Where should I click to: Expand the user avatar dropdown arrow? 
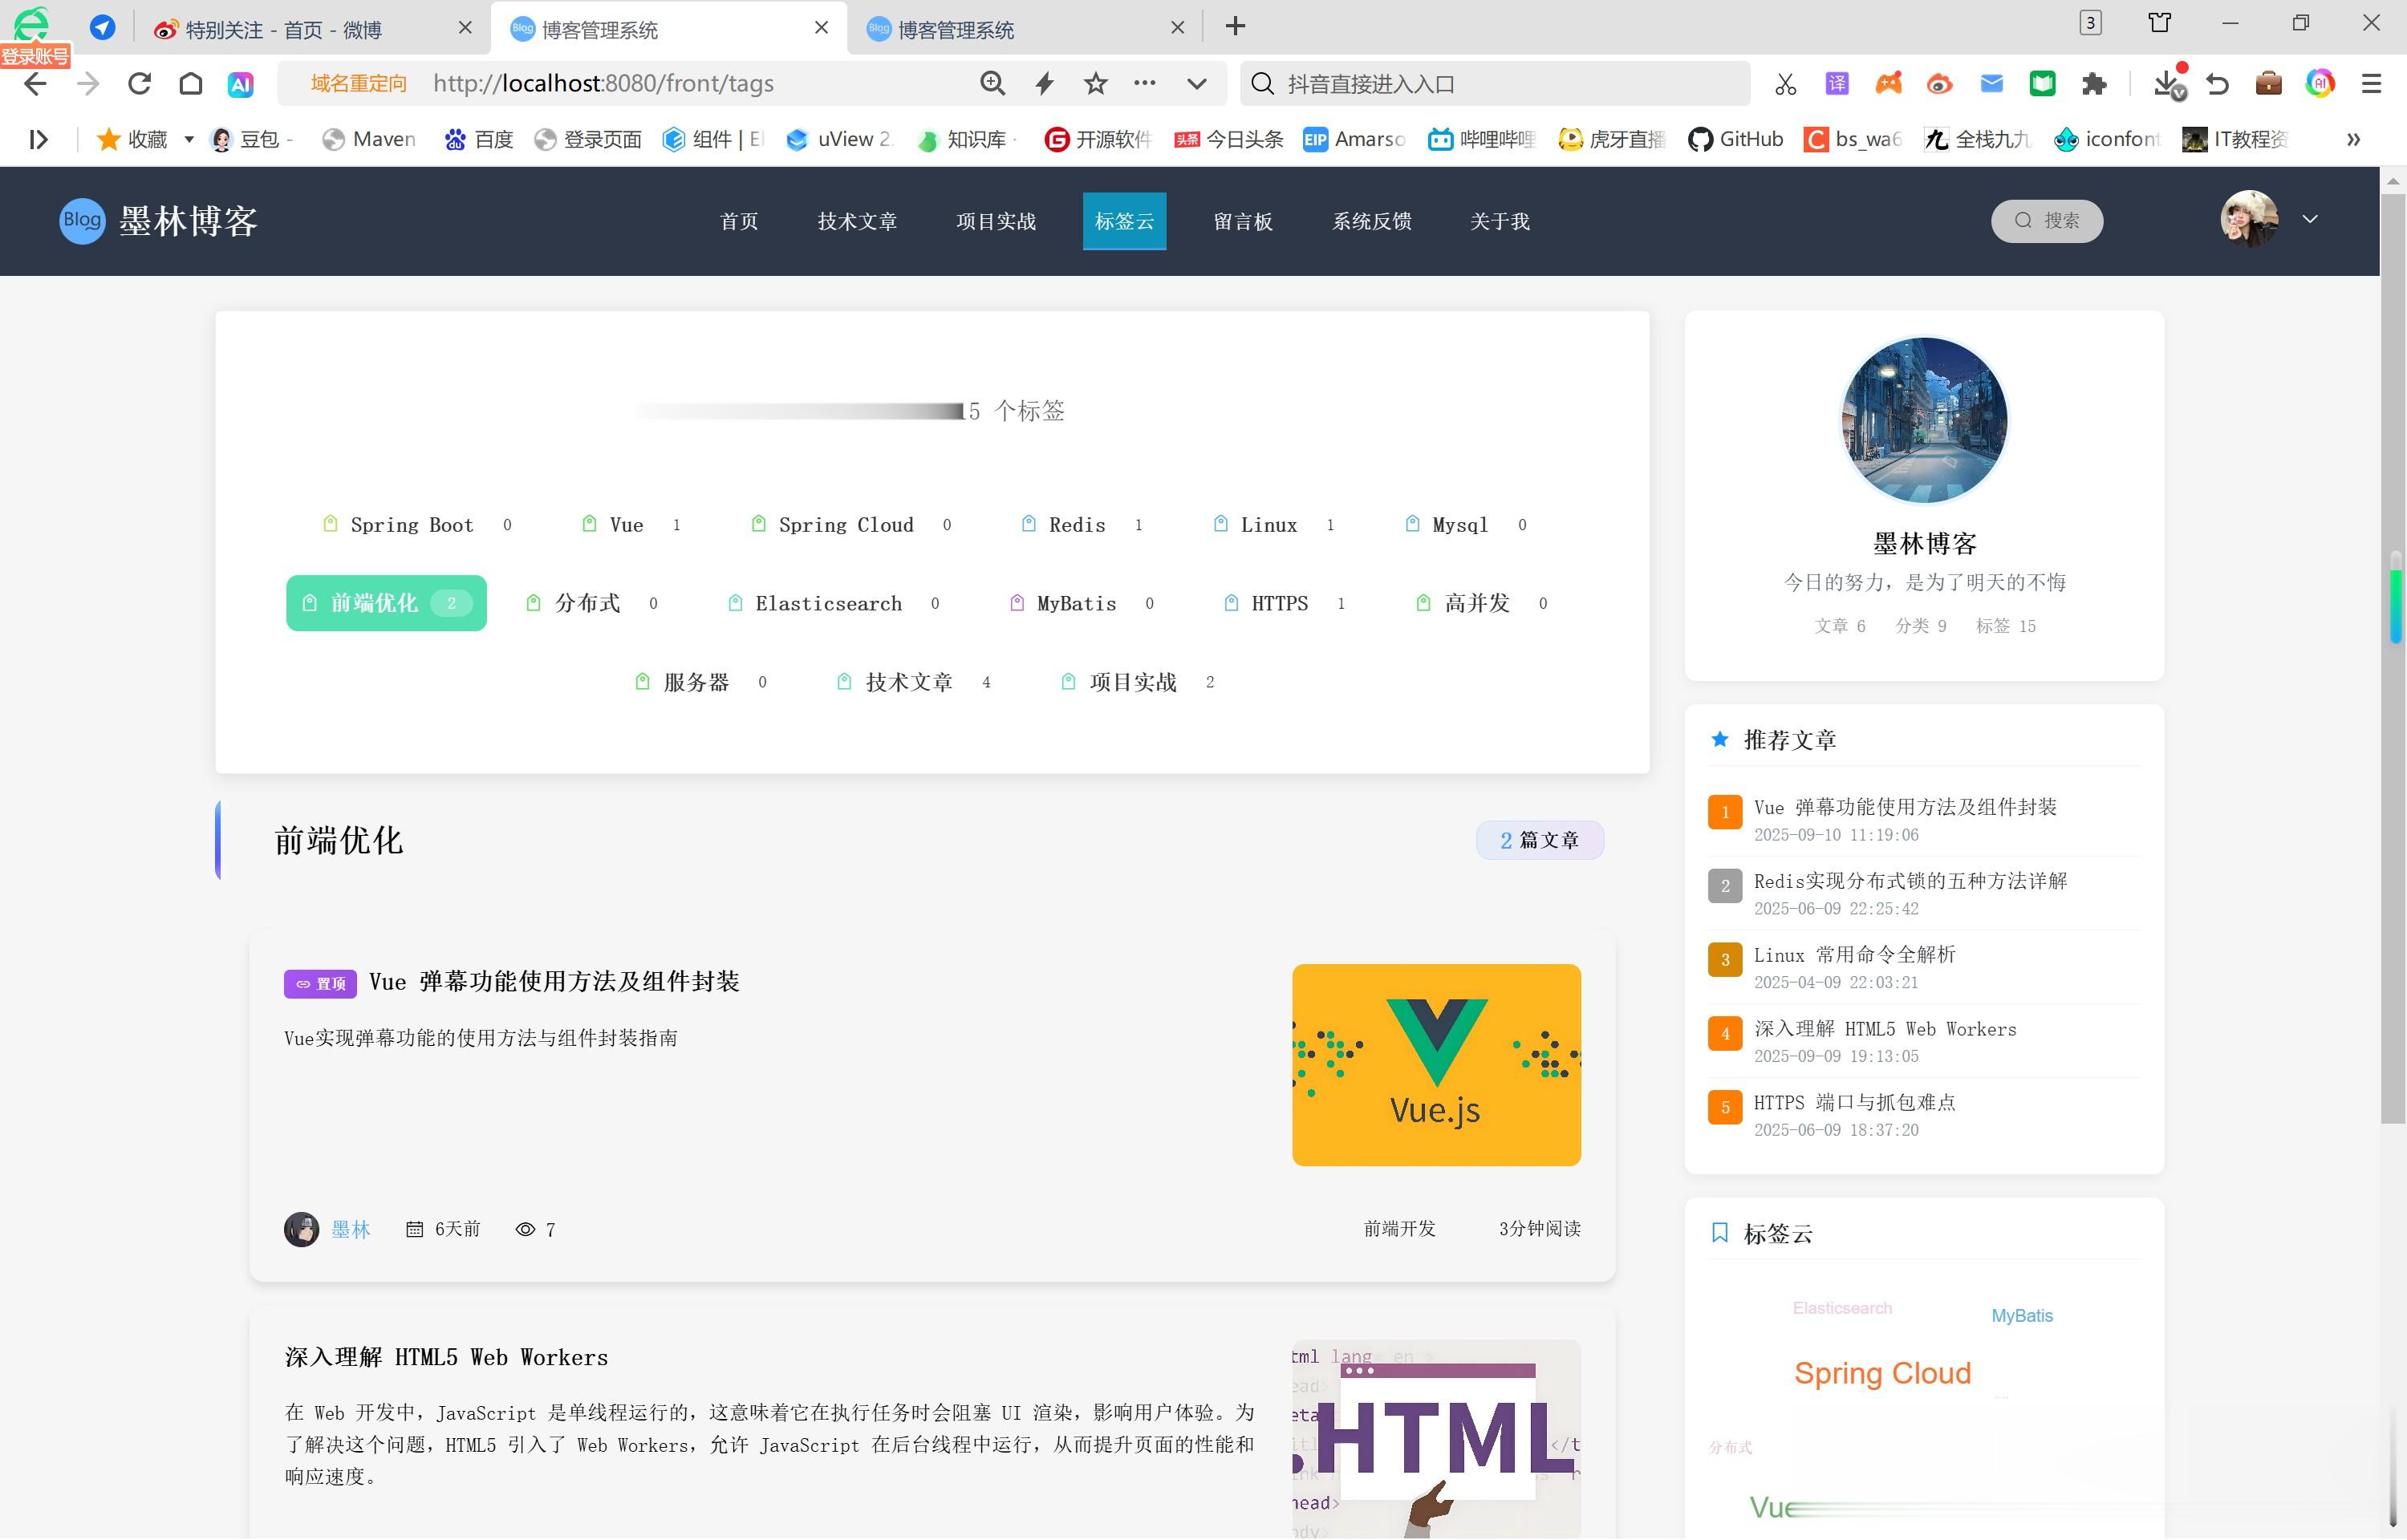2310,220
